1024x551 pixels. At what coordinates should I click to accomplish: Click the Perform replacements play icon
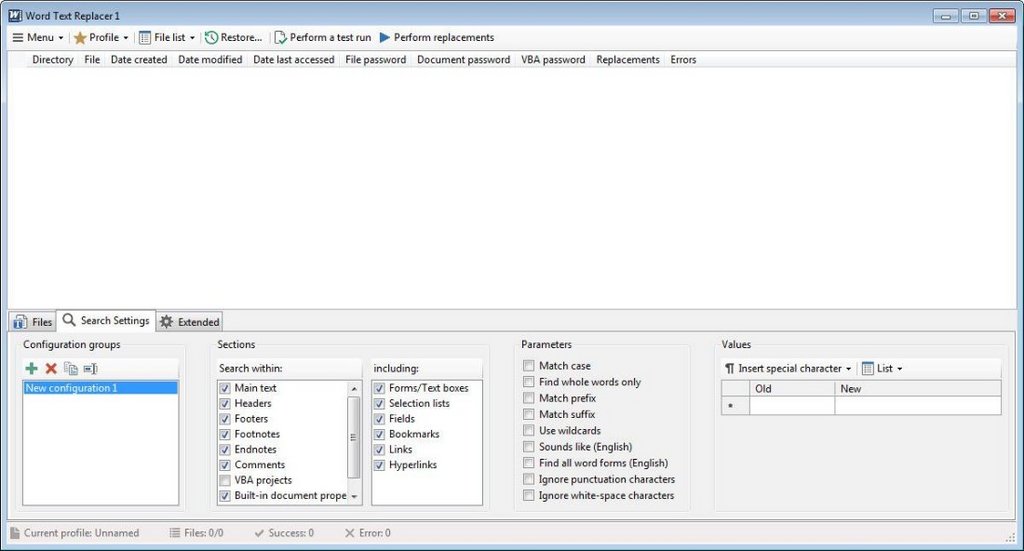pos(385,38)
